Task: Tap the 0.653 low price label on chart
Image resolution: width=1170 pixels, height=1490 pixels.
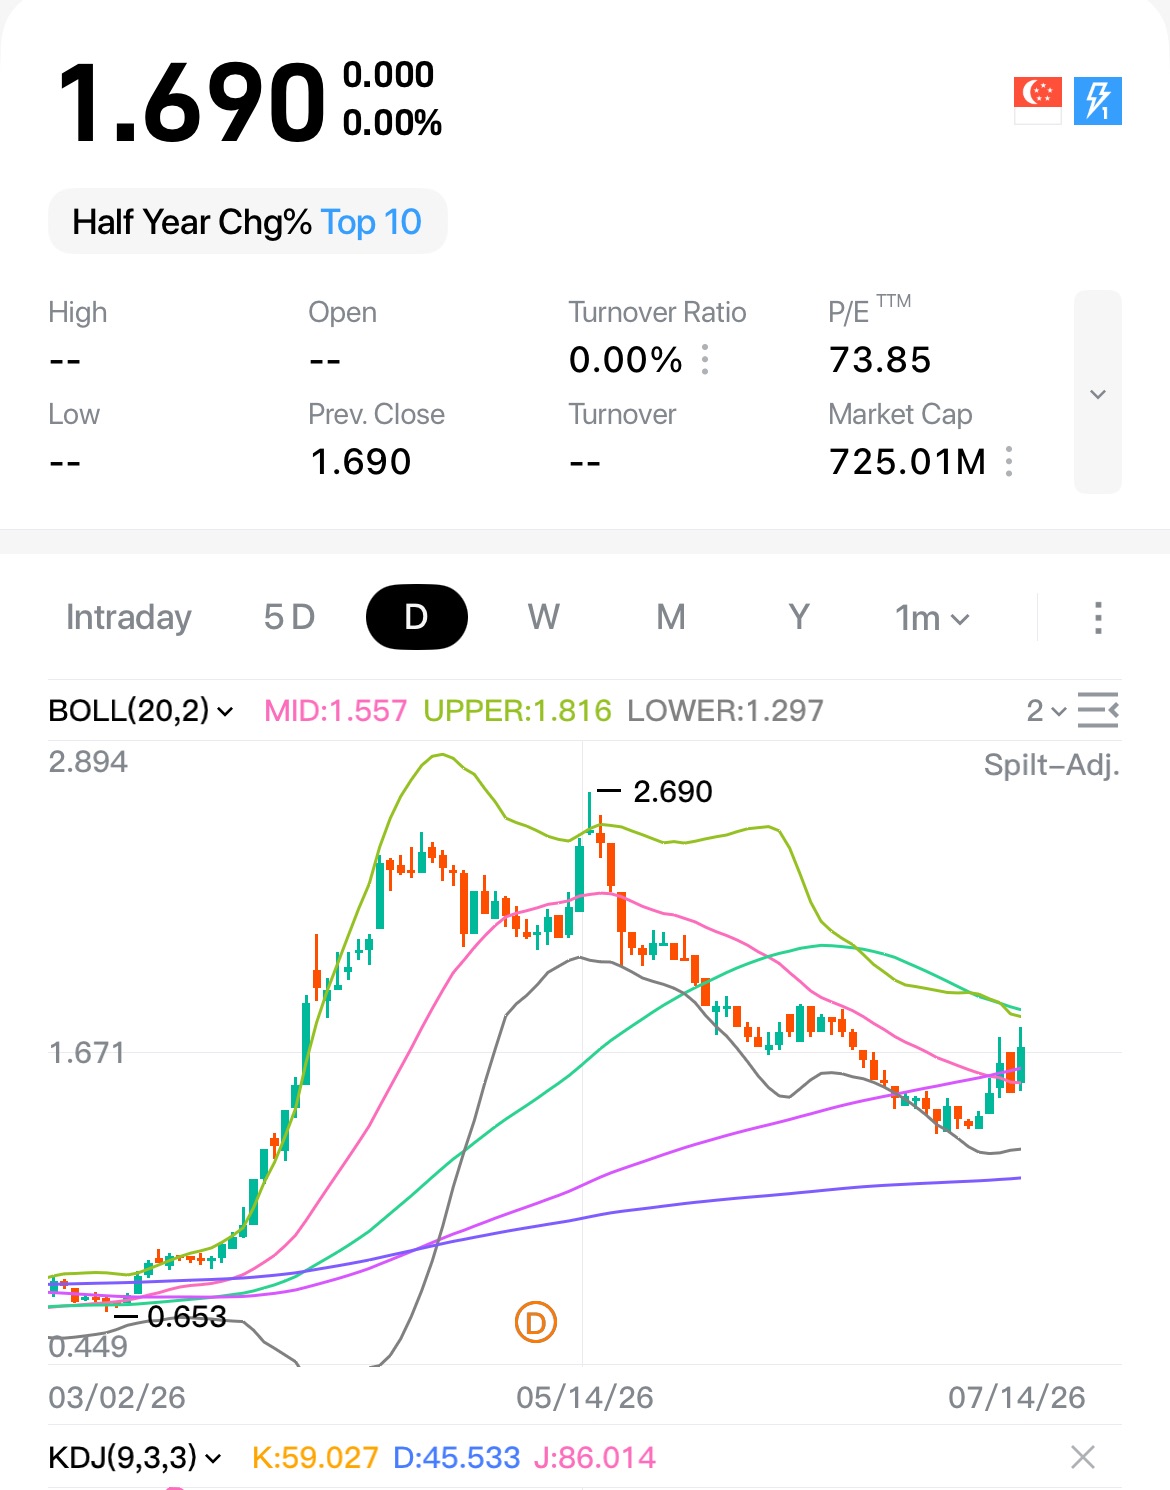Action: (187, 1317)
